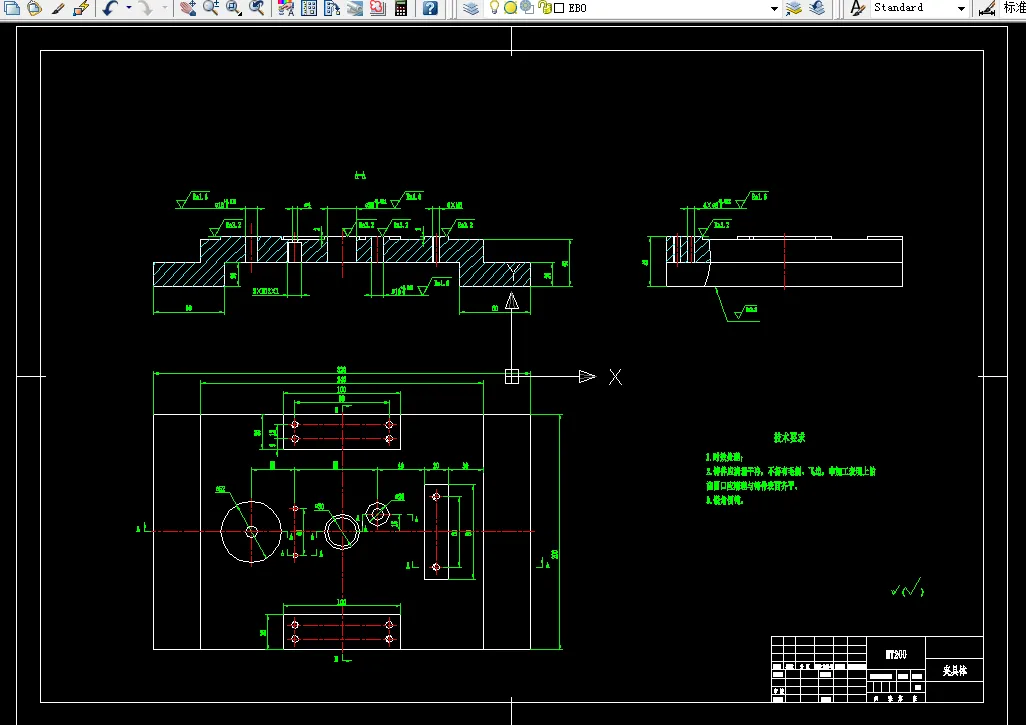Open the QuickCalc calculator icon

(x=400, y=8)
